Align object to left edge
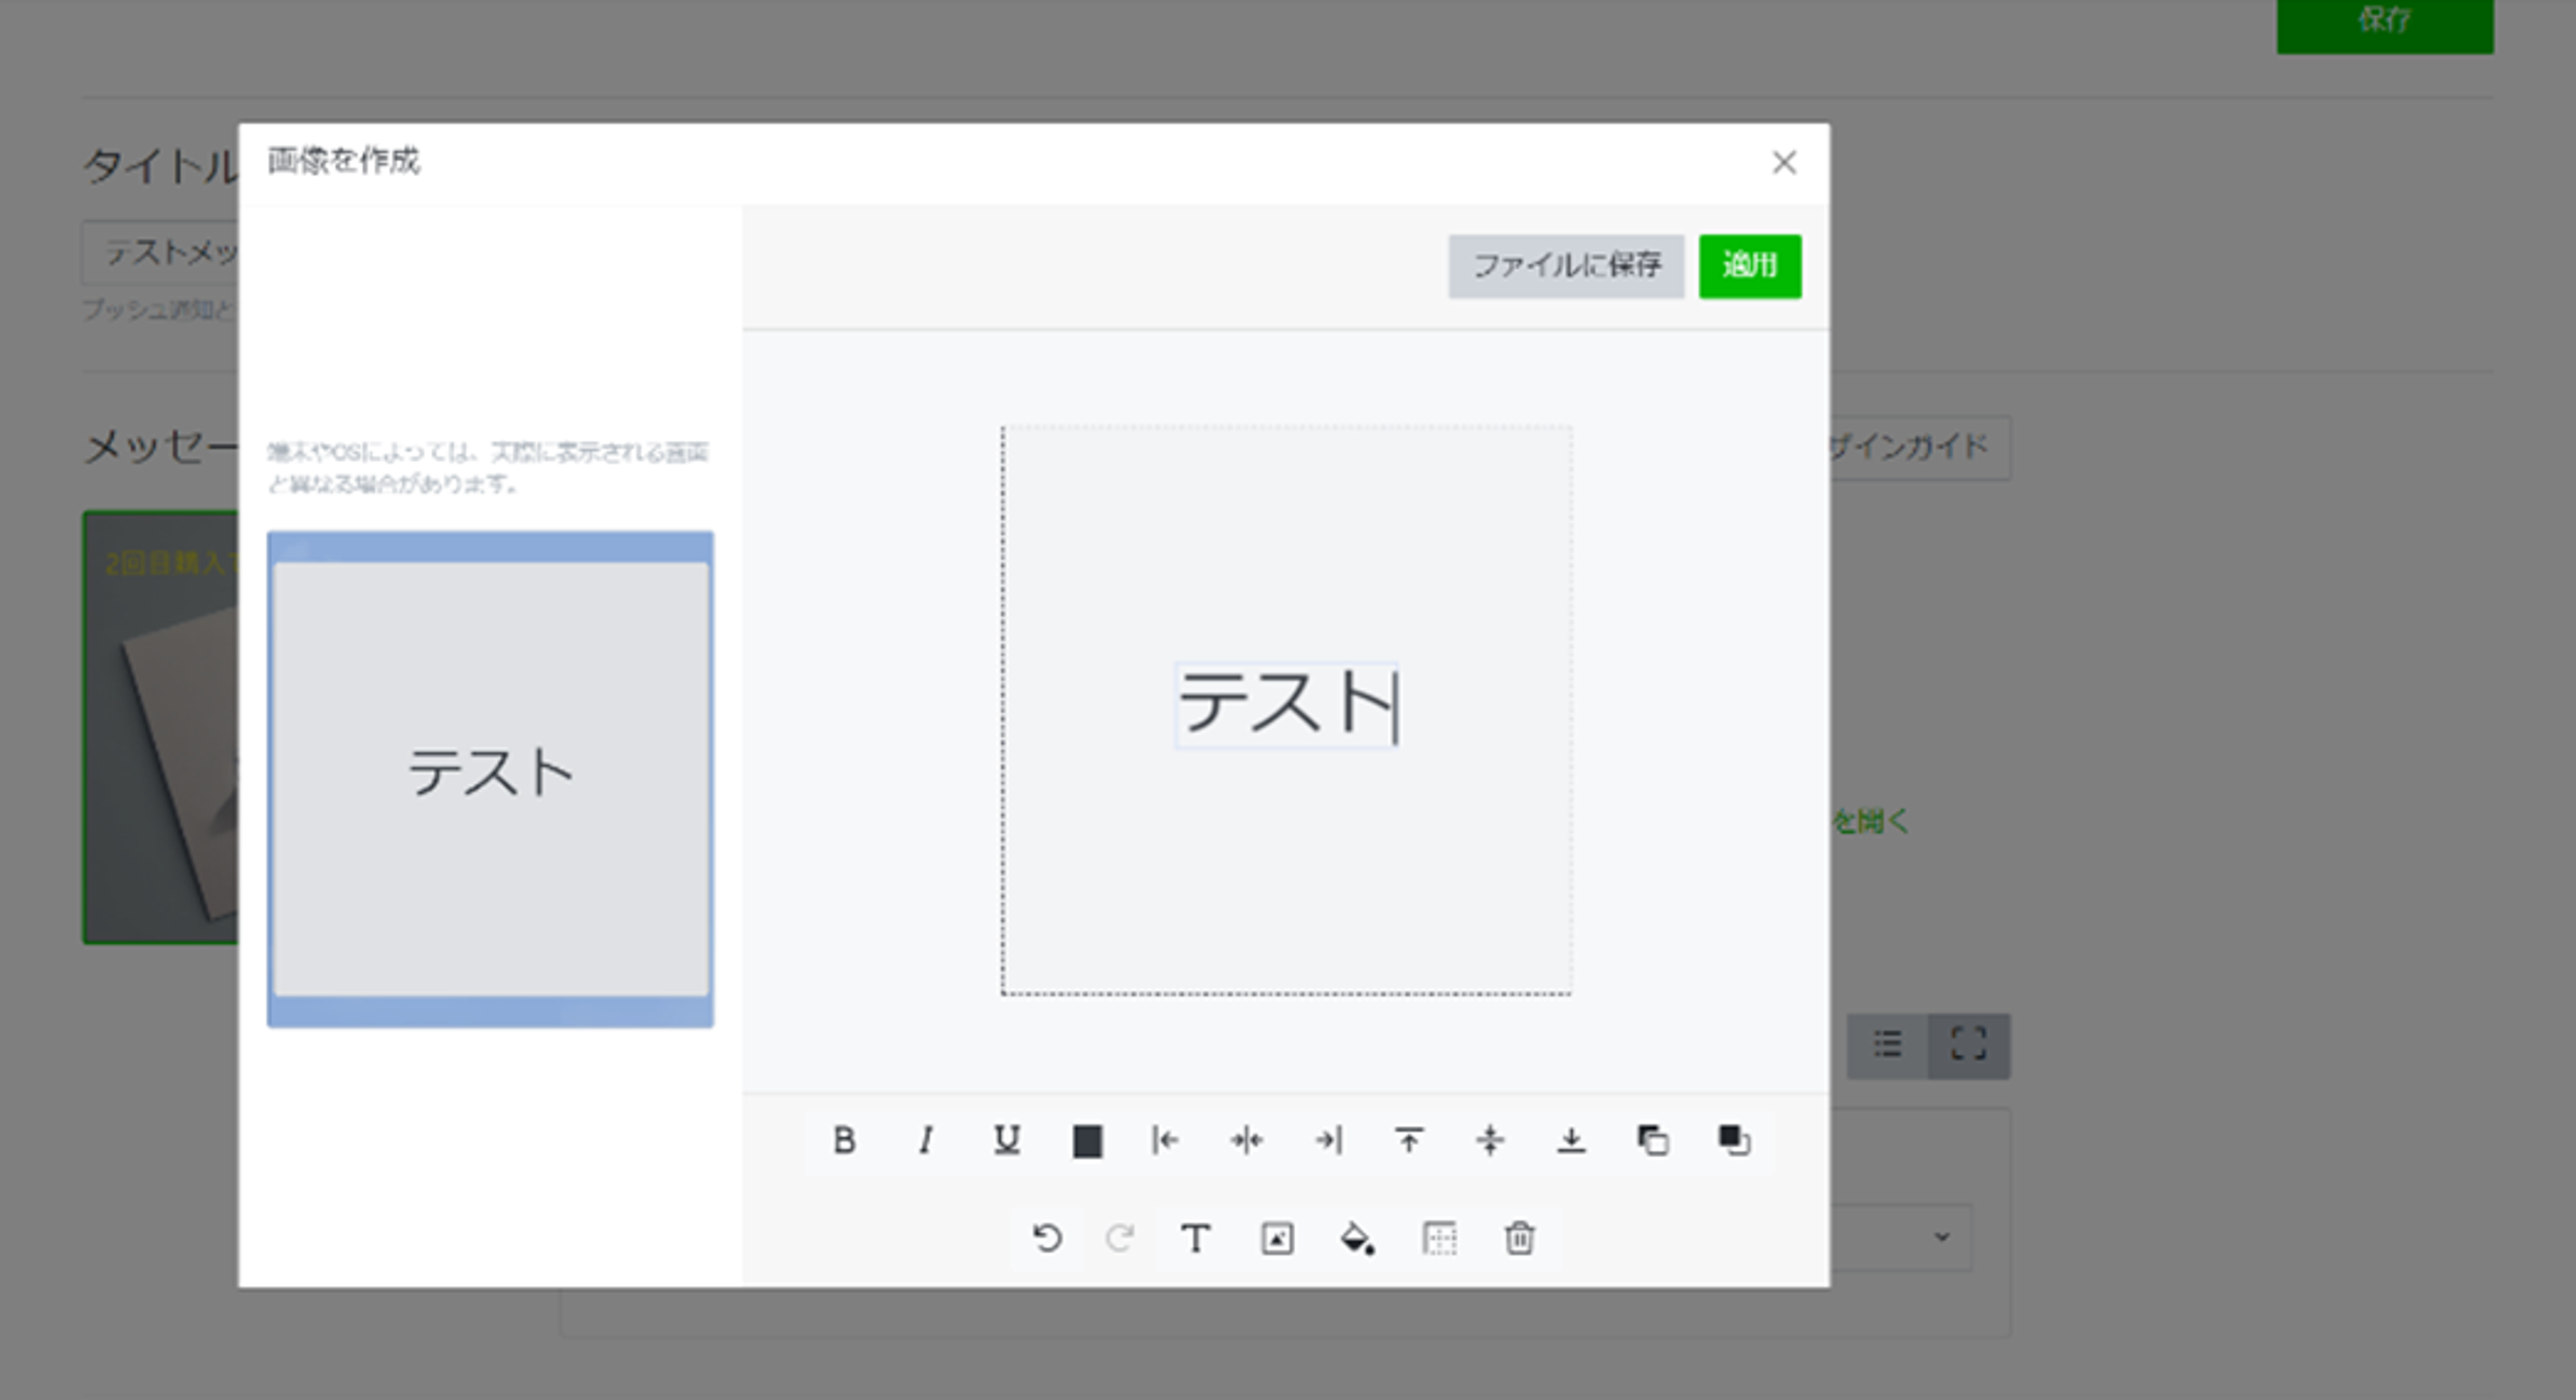2576x1400 pixels. click(x=1166, y=1140)
